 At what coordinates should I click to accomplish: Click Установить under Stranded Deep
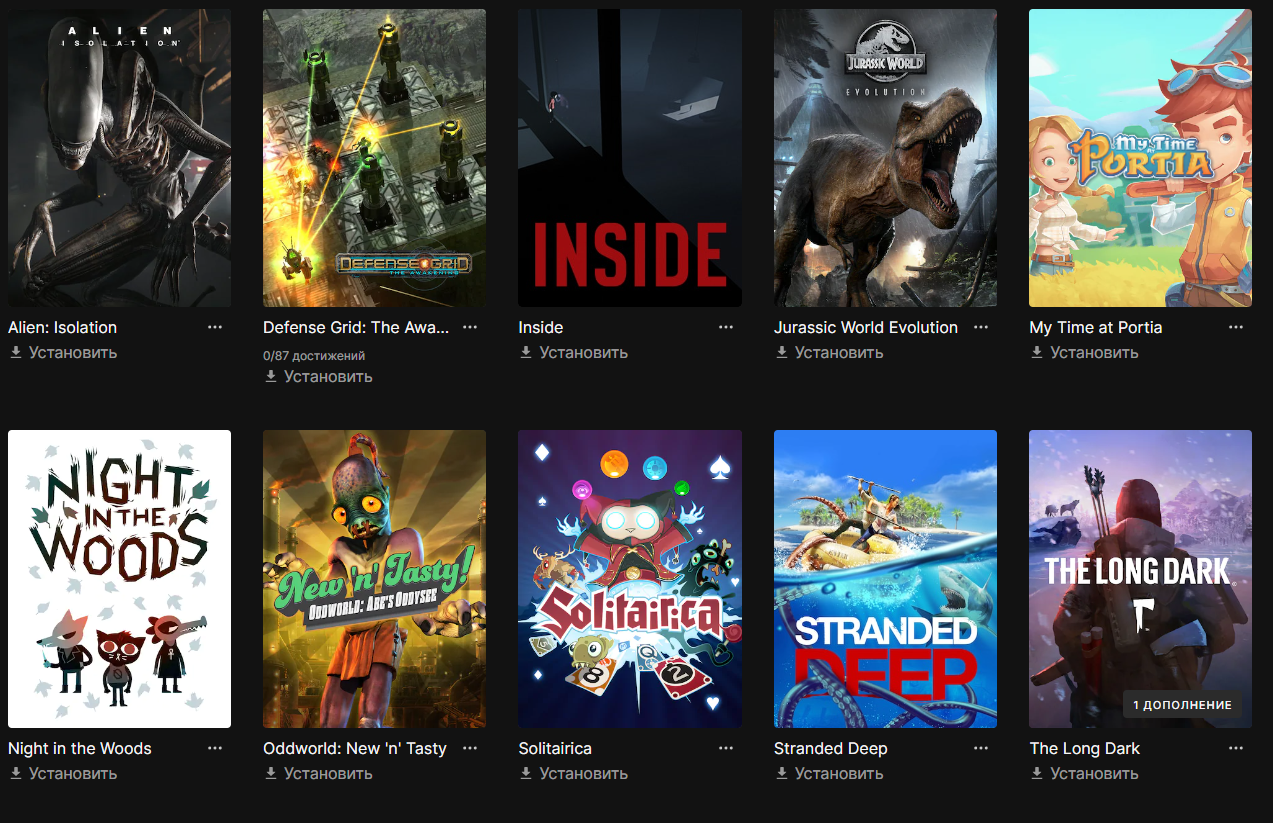(x=829, y=774)
